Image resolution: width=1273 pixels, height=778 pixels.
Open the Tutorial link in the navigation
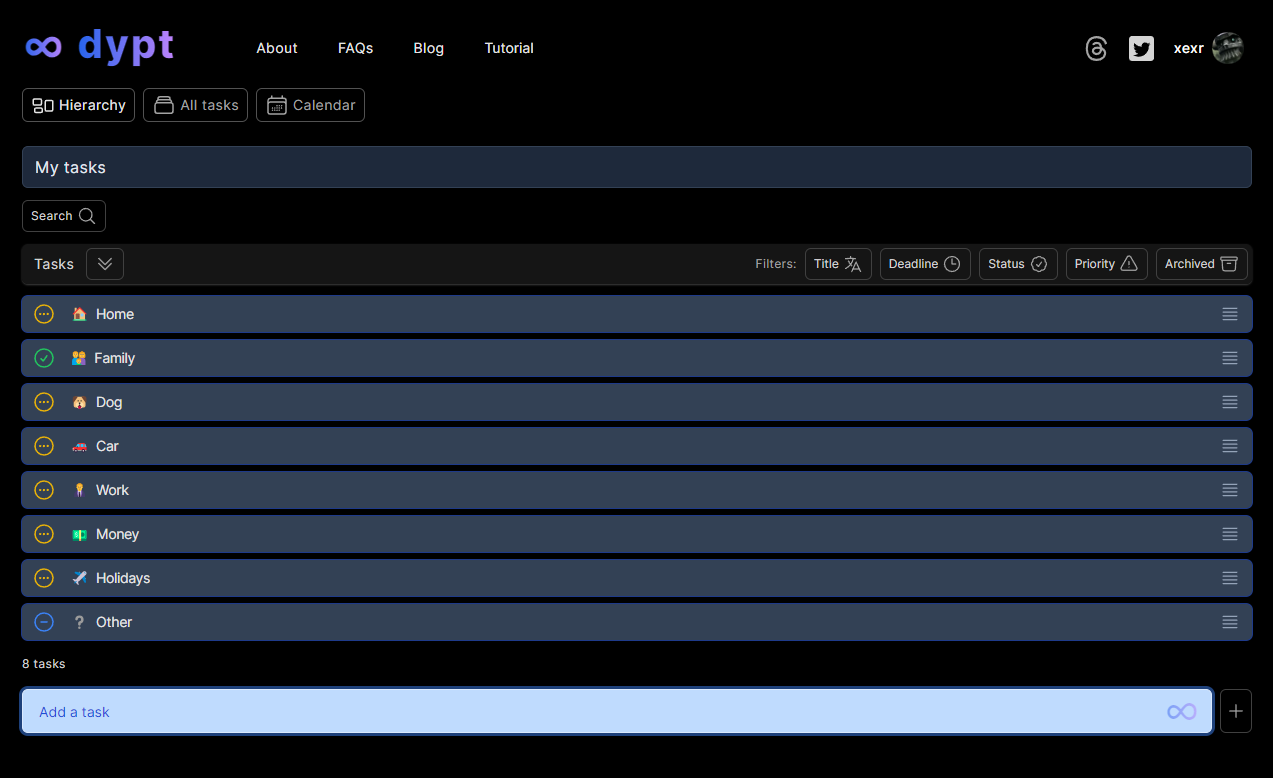point(509,48)
